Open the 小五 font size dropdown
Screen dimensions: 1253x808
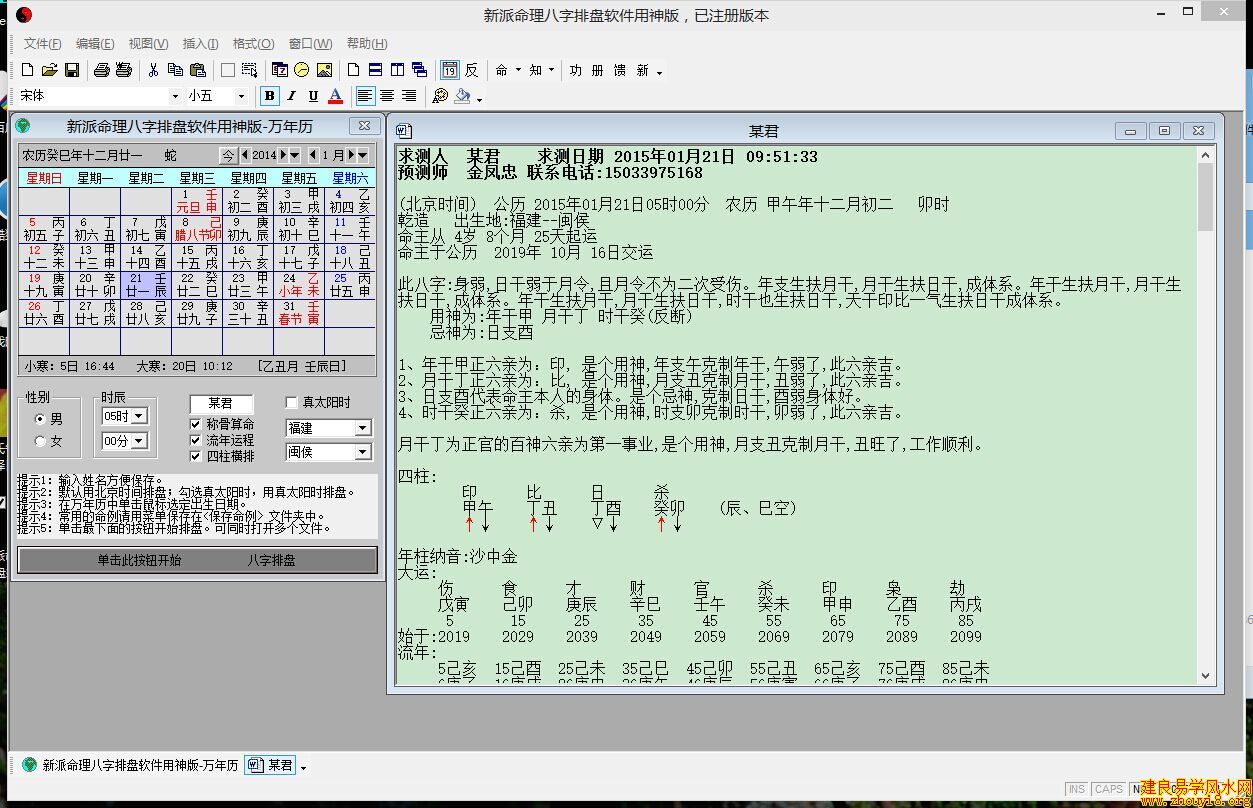pos(241,96)
